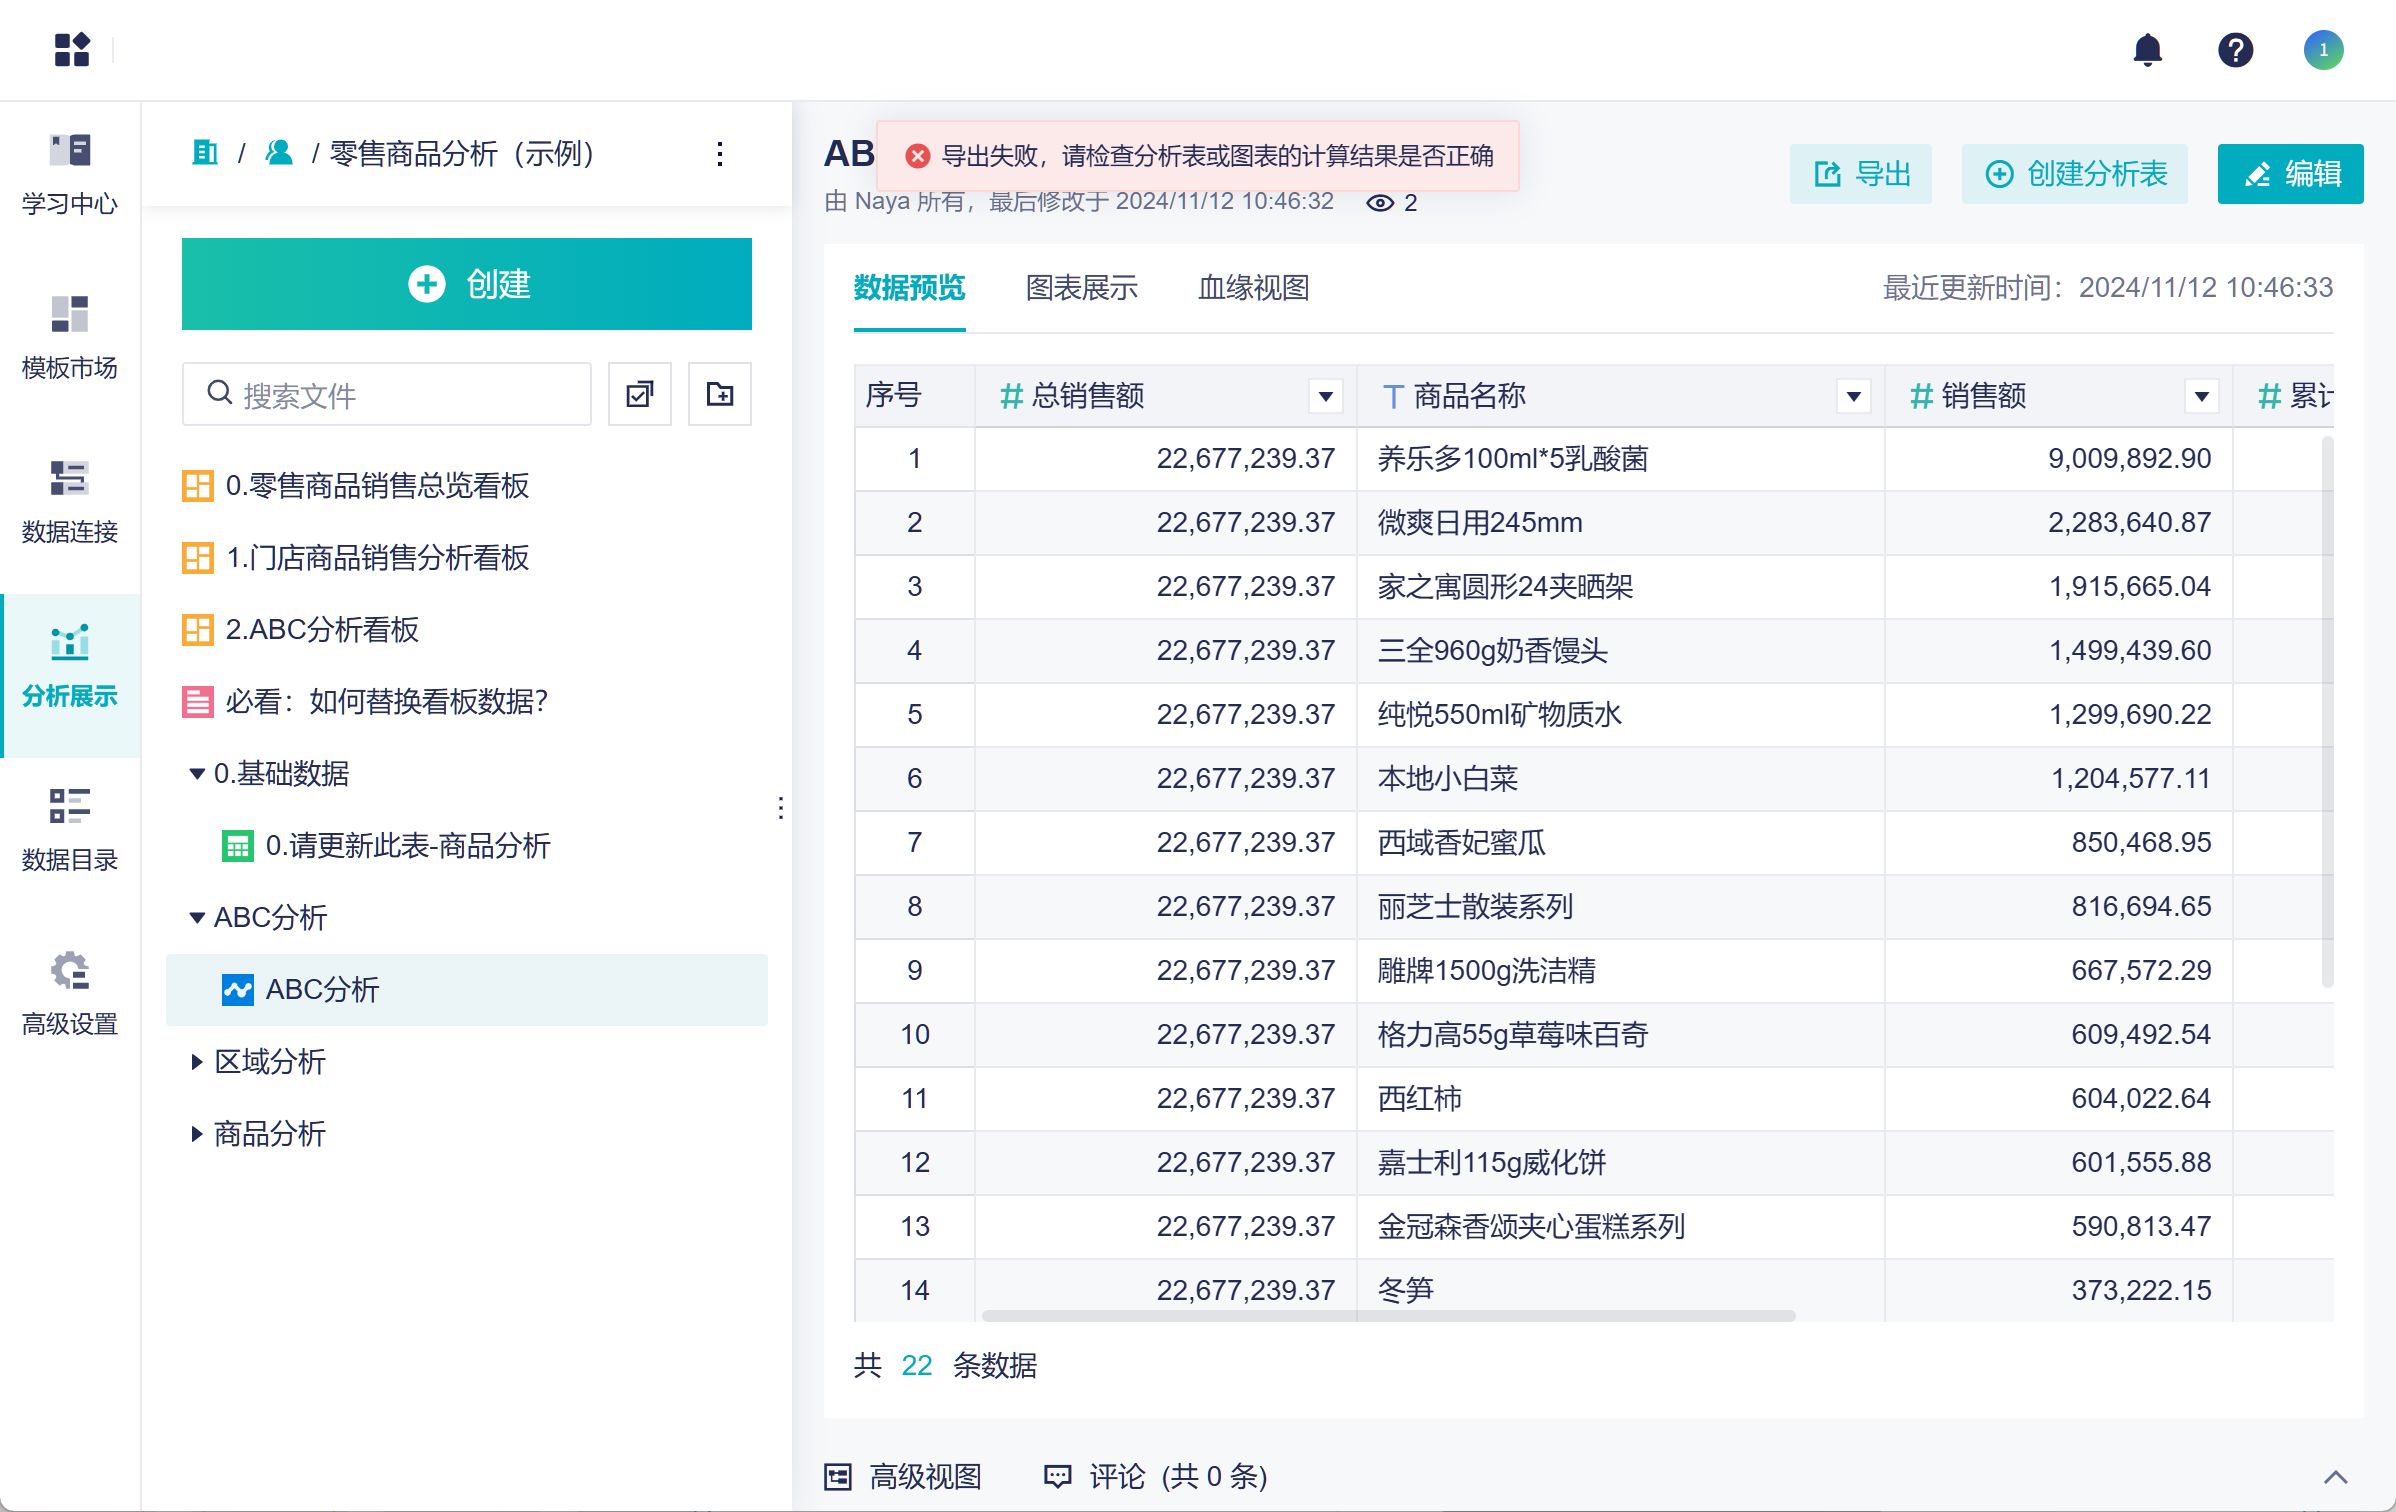Open the notifications bell
This screenshot has width=2396, height=1512.
point(2147,50)
